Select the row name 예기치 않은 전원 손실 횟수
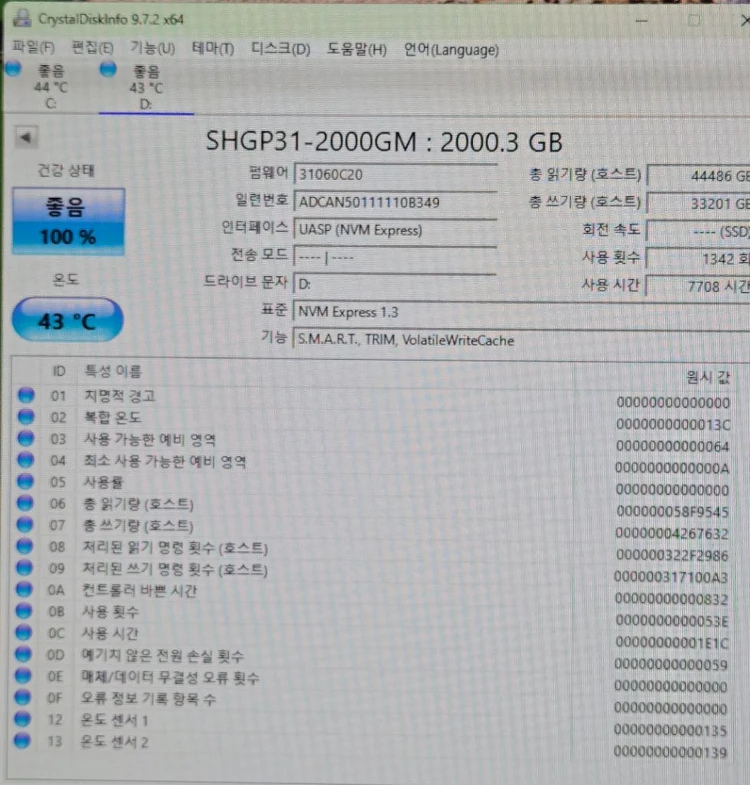Screen dimensions: 750x785 tap(163, 656)
